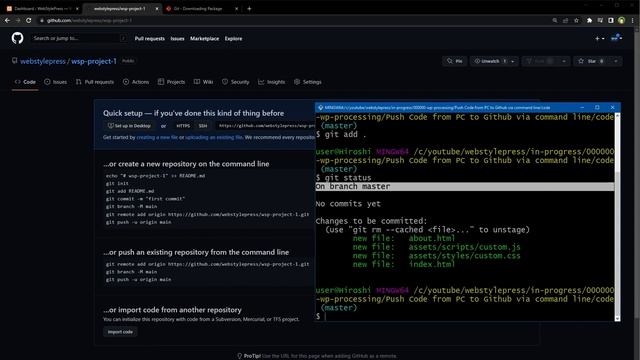Click the share page icon in address bar

pos(565,20)
